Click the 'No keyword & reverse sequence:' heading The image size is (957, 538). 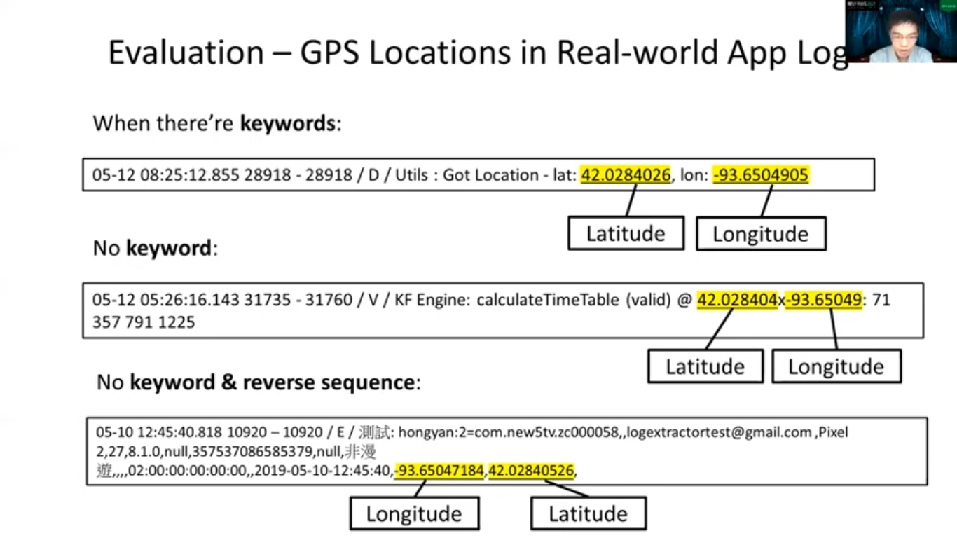259,382
